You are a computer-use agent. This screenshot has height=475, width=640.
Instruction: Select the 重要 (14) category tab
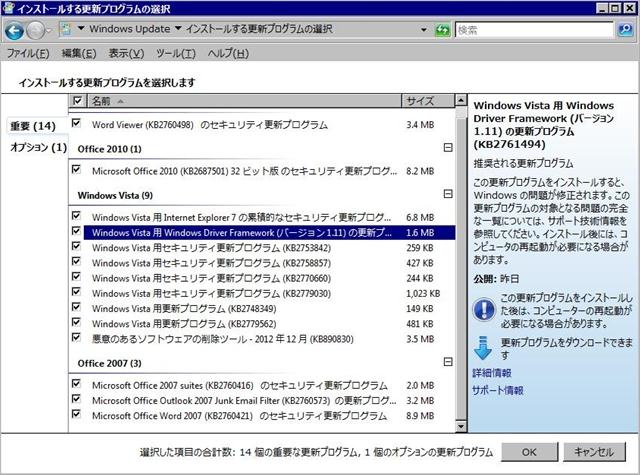[33, 126]
